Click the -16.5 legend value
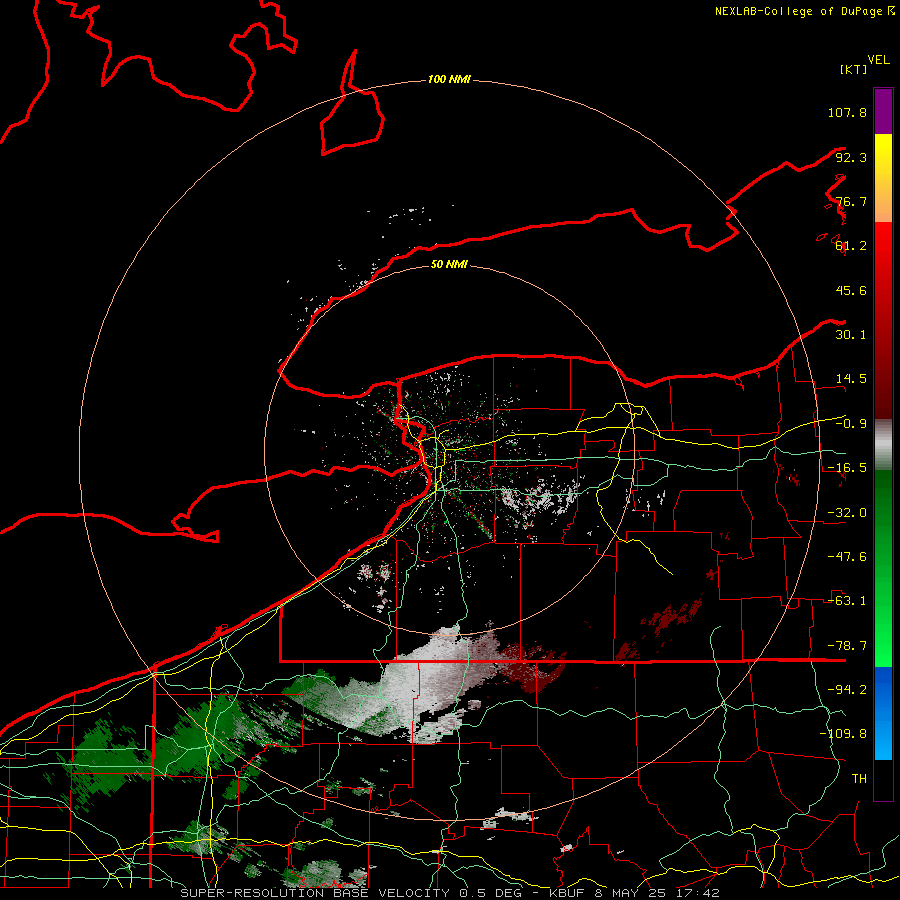This screenshot has height=900, width=900. point(847,468)
